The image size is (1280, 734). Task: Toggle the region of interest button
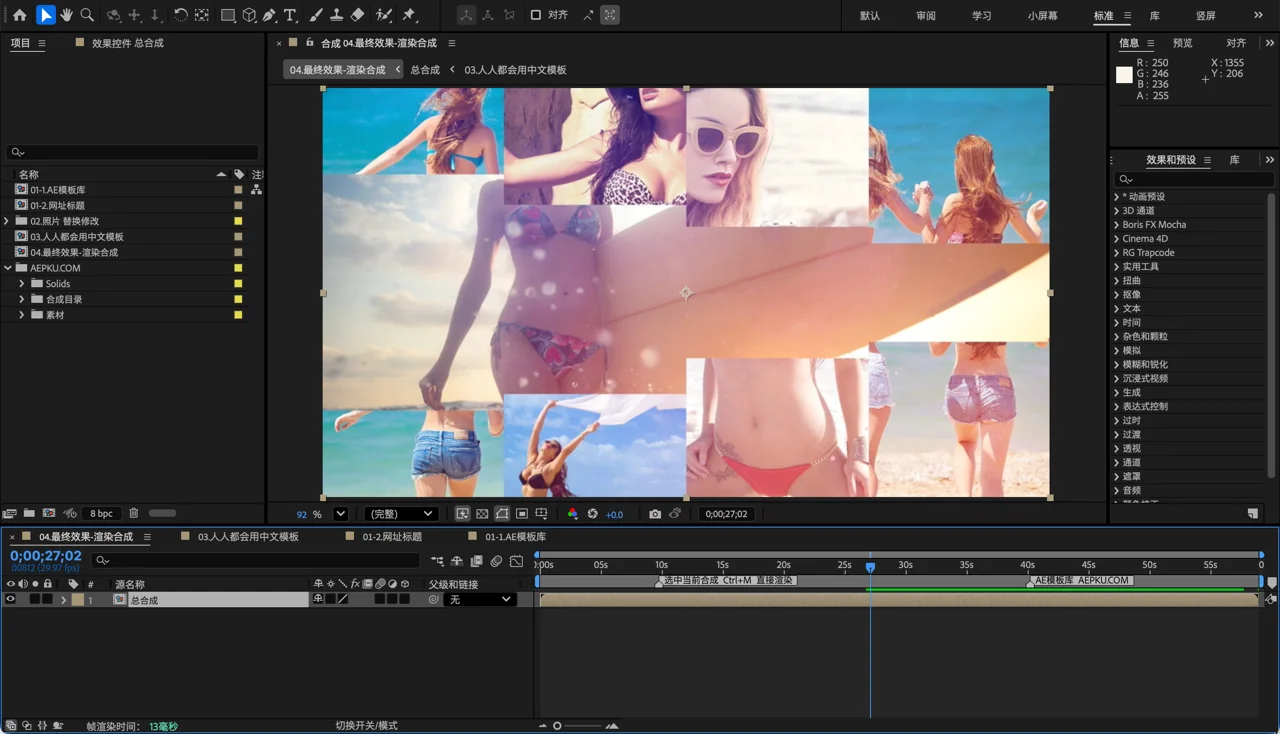point(522,514)
